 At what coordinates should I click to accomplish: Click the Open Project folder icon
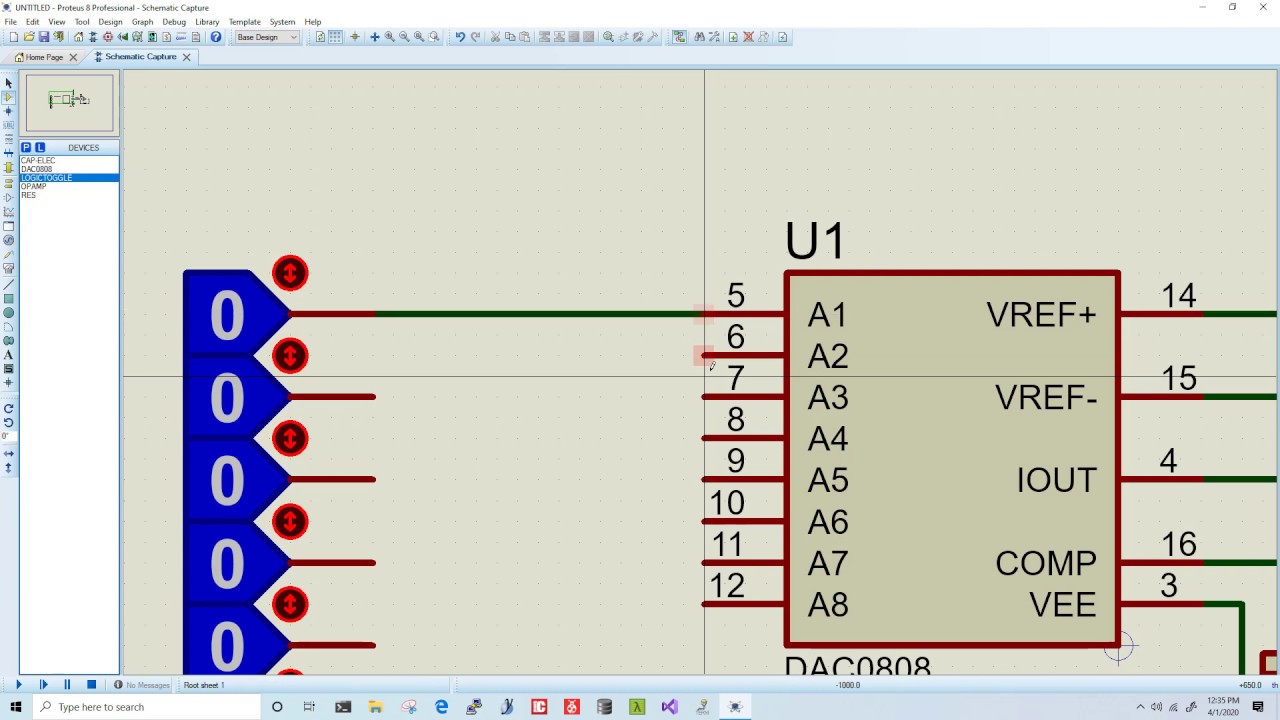(x=28, y=37)
